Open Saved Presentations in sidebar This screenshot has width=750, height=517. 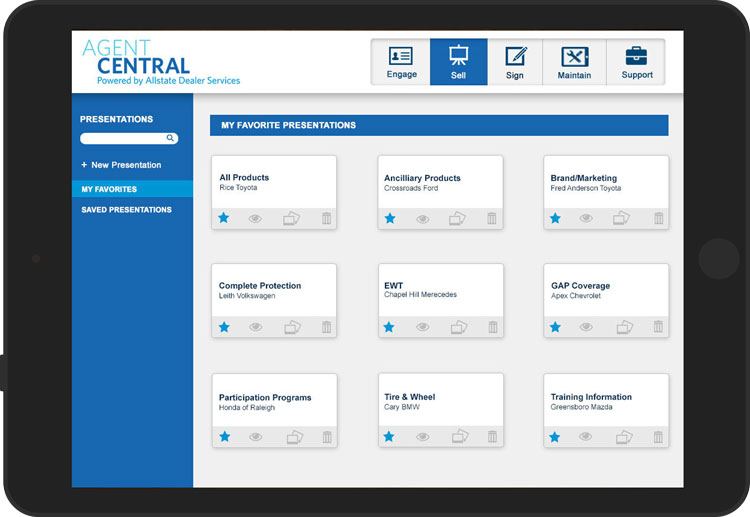(126, 209)
